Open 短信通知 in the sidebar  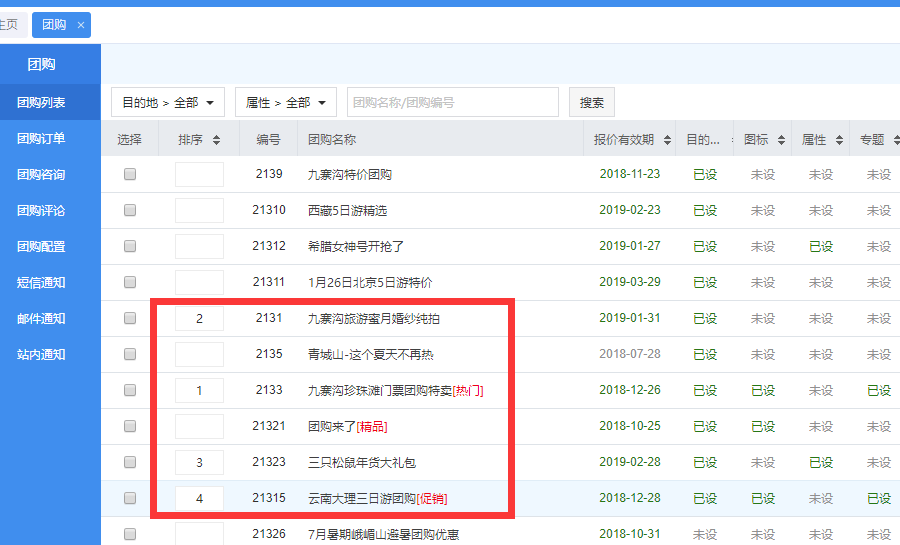tap(41, 282)
